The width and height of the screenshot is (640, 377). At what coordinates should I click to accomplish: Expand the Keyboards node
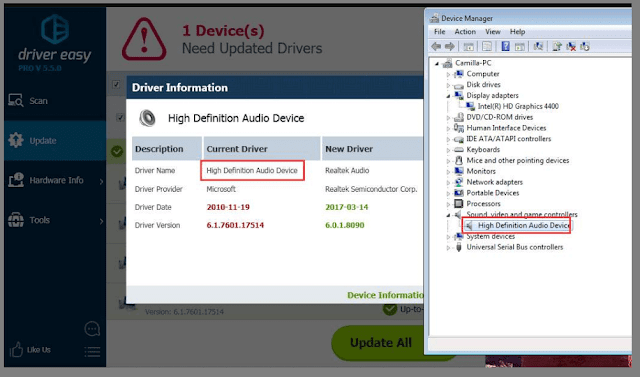(x=448, y=150)
